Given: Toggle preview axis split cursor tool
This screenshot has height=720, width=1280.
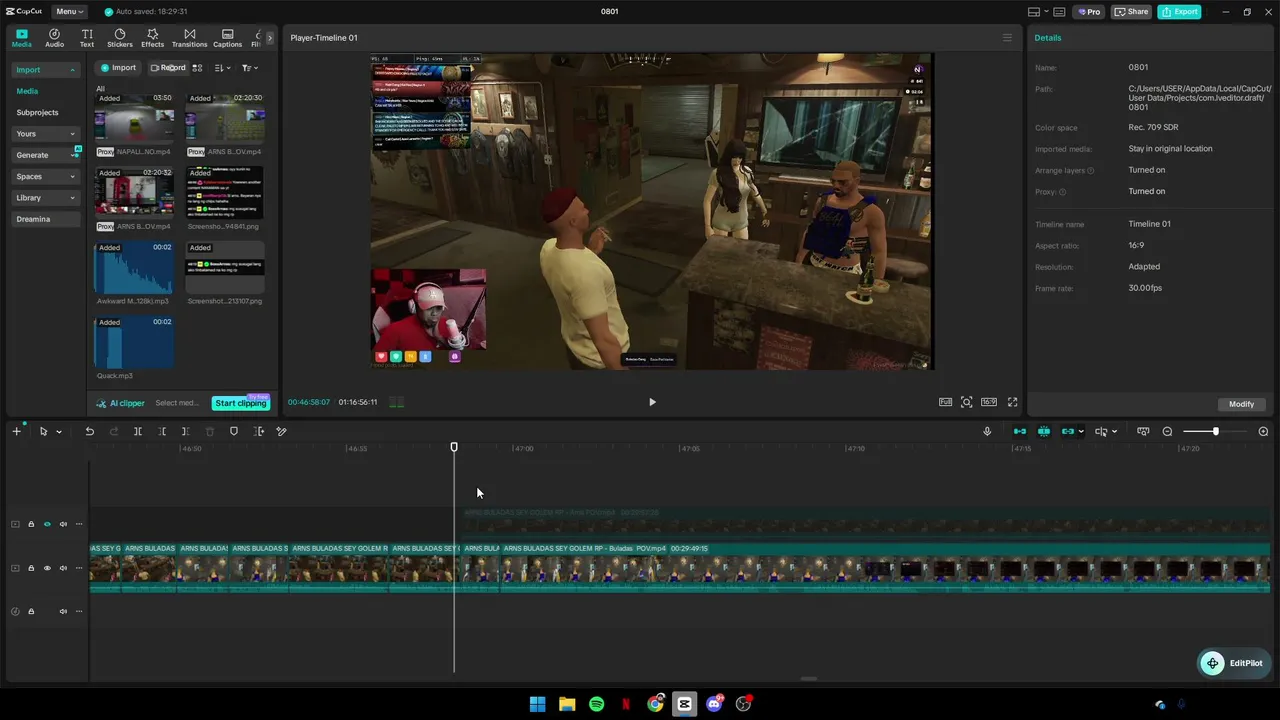Looking at the screenshot, I should pos(1101,431).
